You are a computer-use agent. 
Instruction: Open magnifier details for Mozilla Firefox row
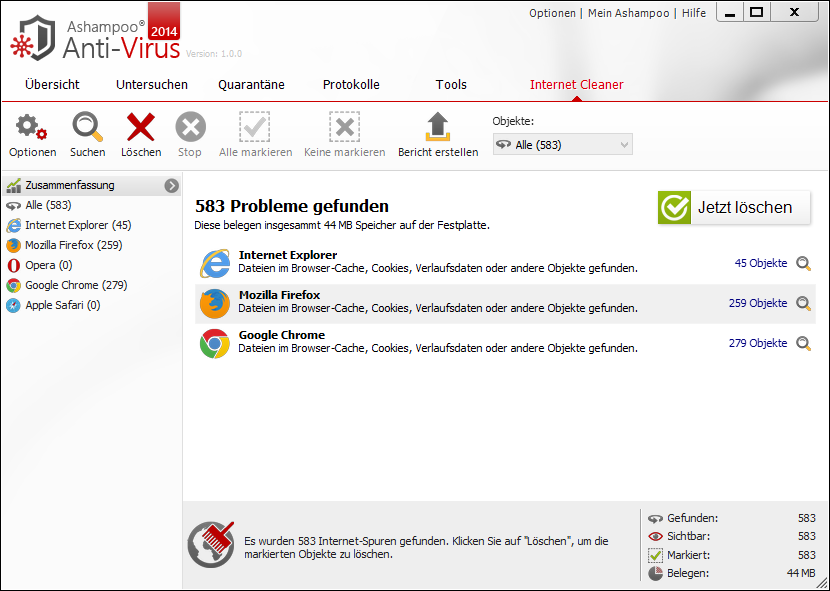point(803,303)
